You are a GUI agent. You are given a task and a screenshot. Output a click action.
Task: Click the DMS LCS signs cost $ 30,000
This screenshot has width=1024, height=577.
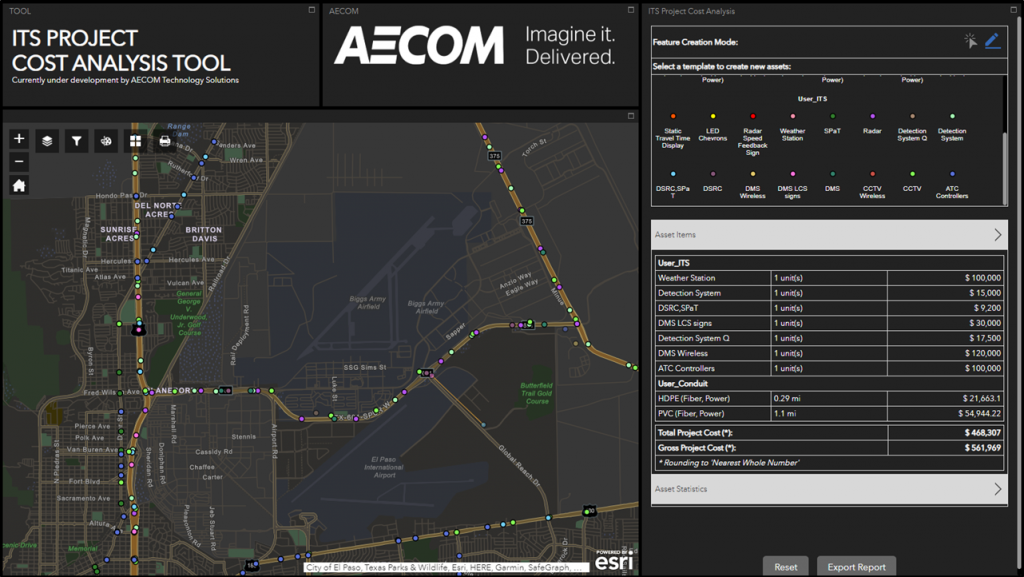coord(985,323)
